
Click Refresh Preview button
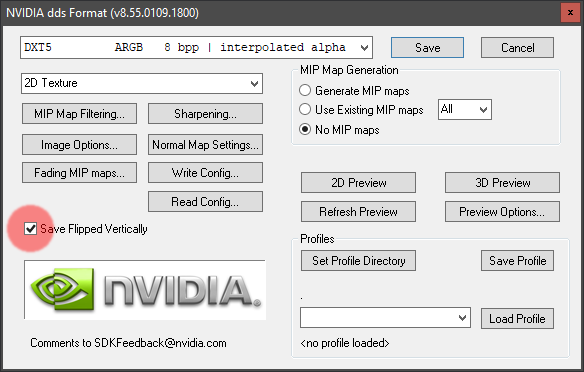(358, 212)
